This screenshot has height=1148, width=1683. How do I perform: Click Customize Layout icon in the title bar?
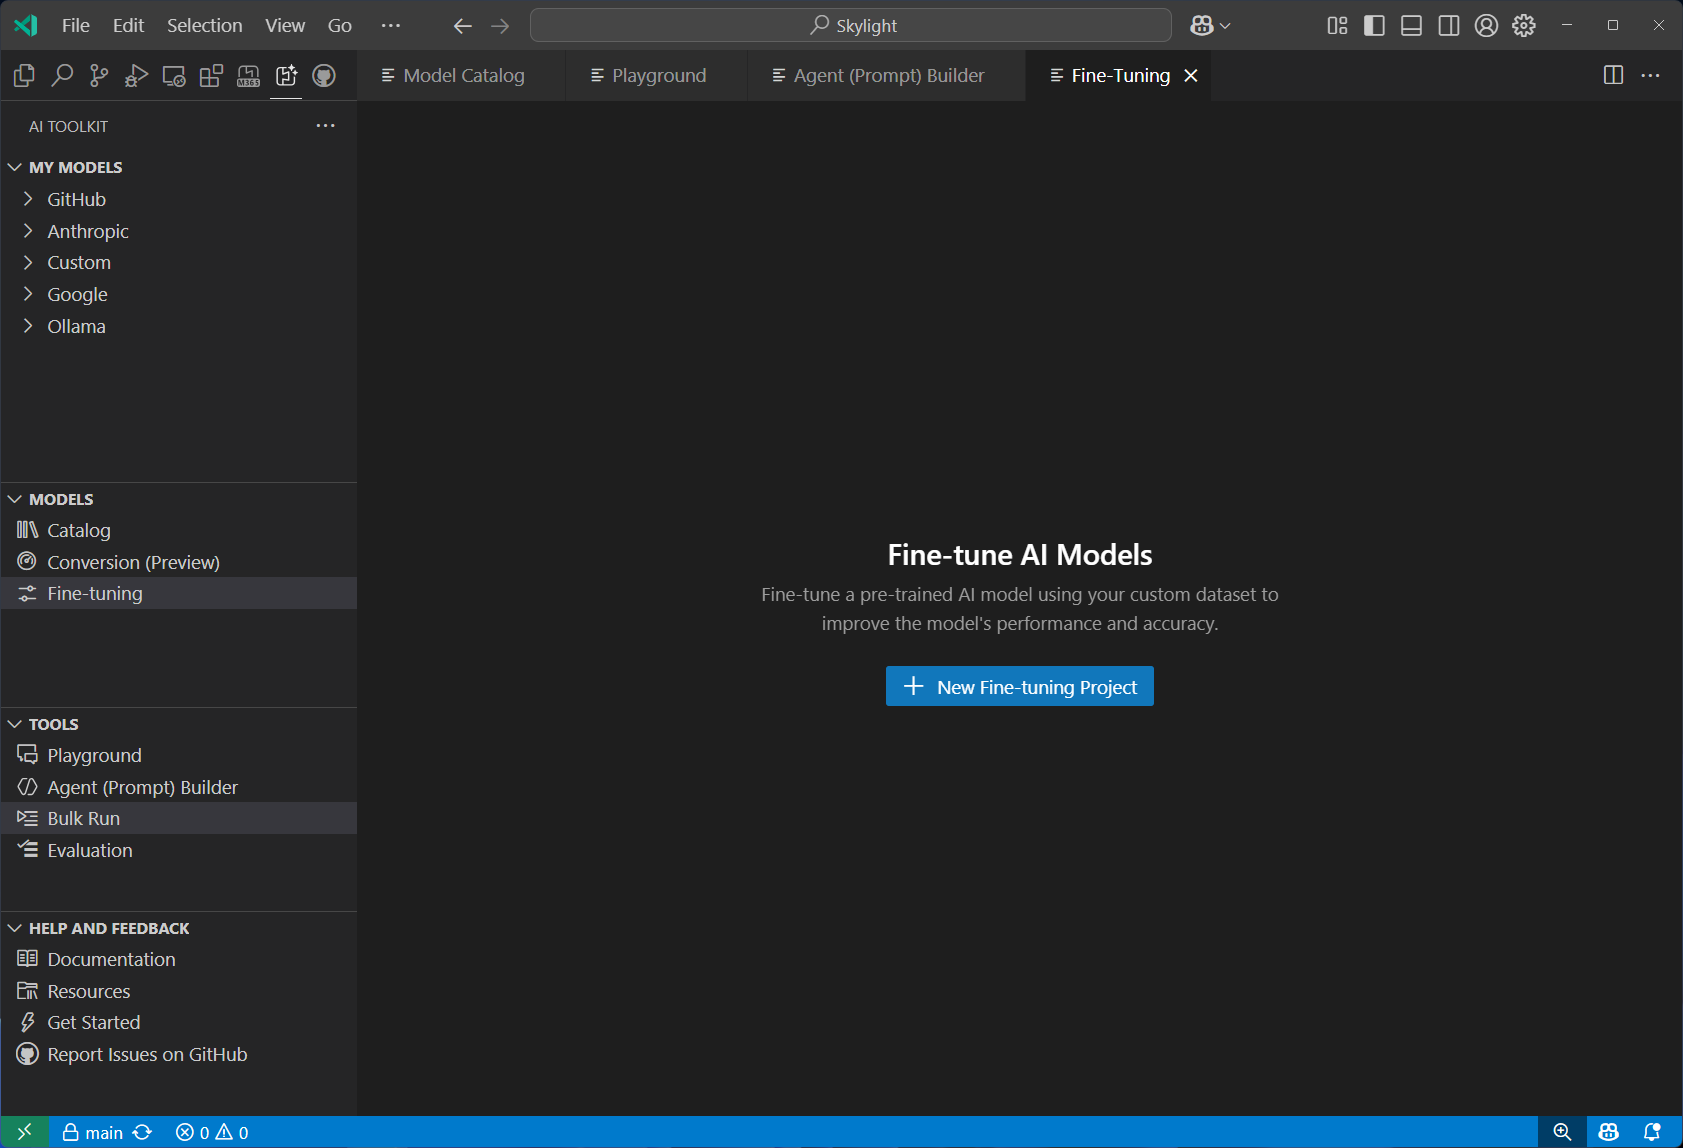1337,26
